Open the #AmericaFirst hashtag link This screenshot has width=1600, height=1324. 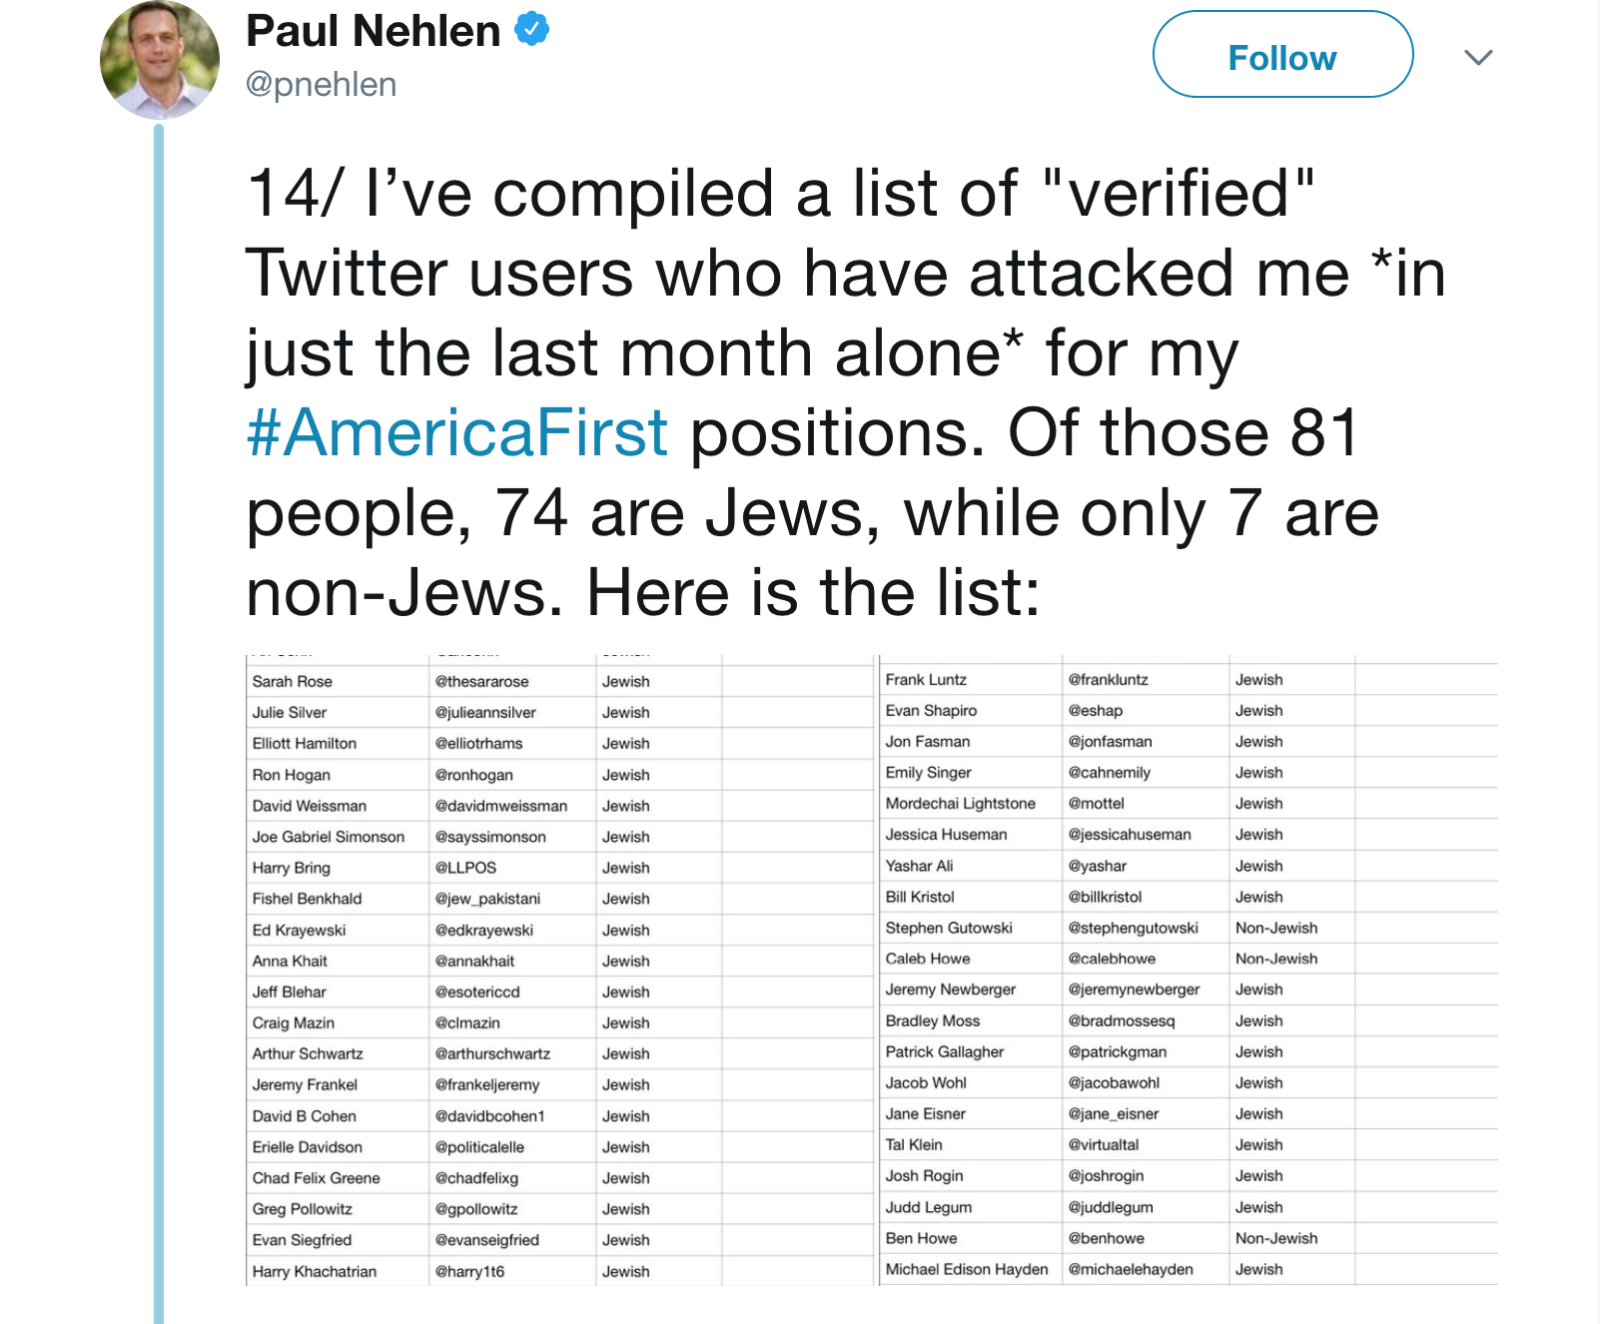coord(457,433)
